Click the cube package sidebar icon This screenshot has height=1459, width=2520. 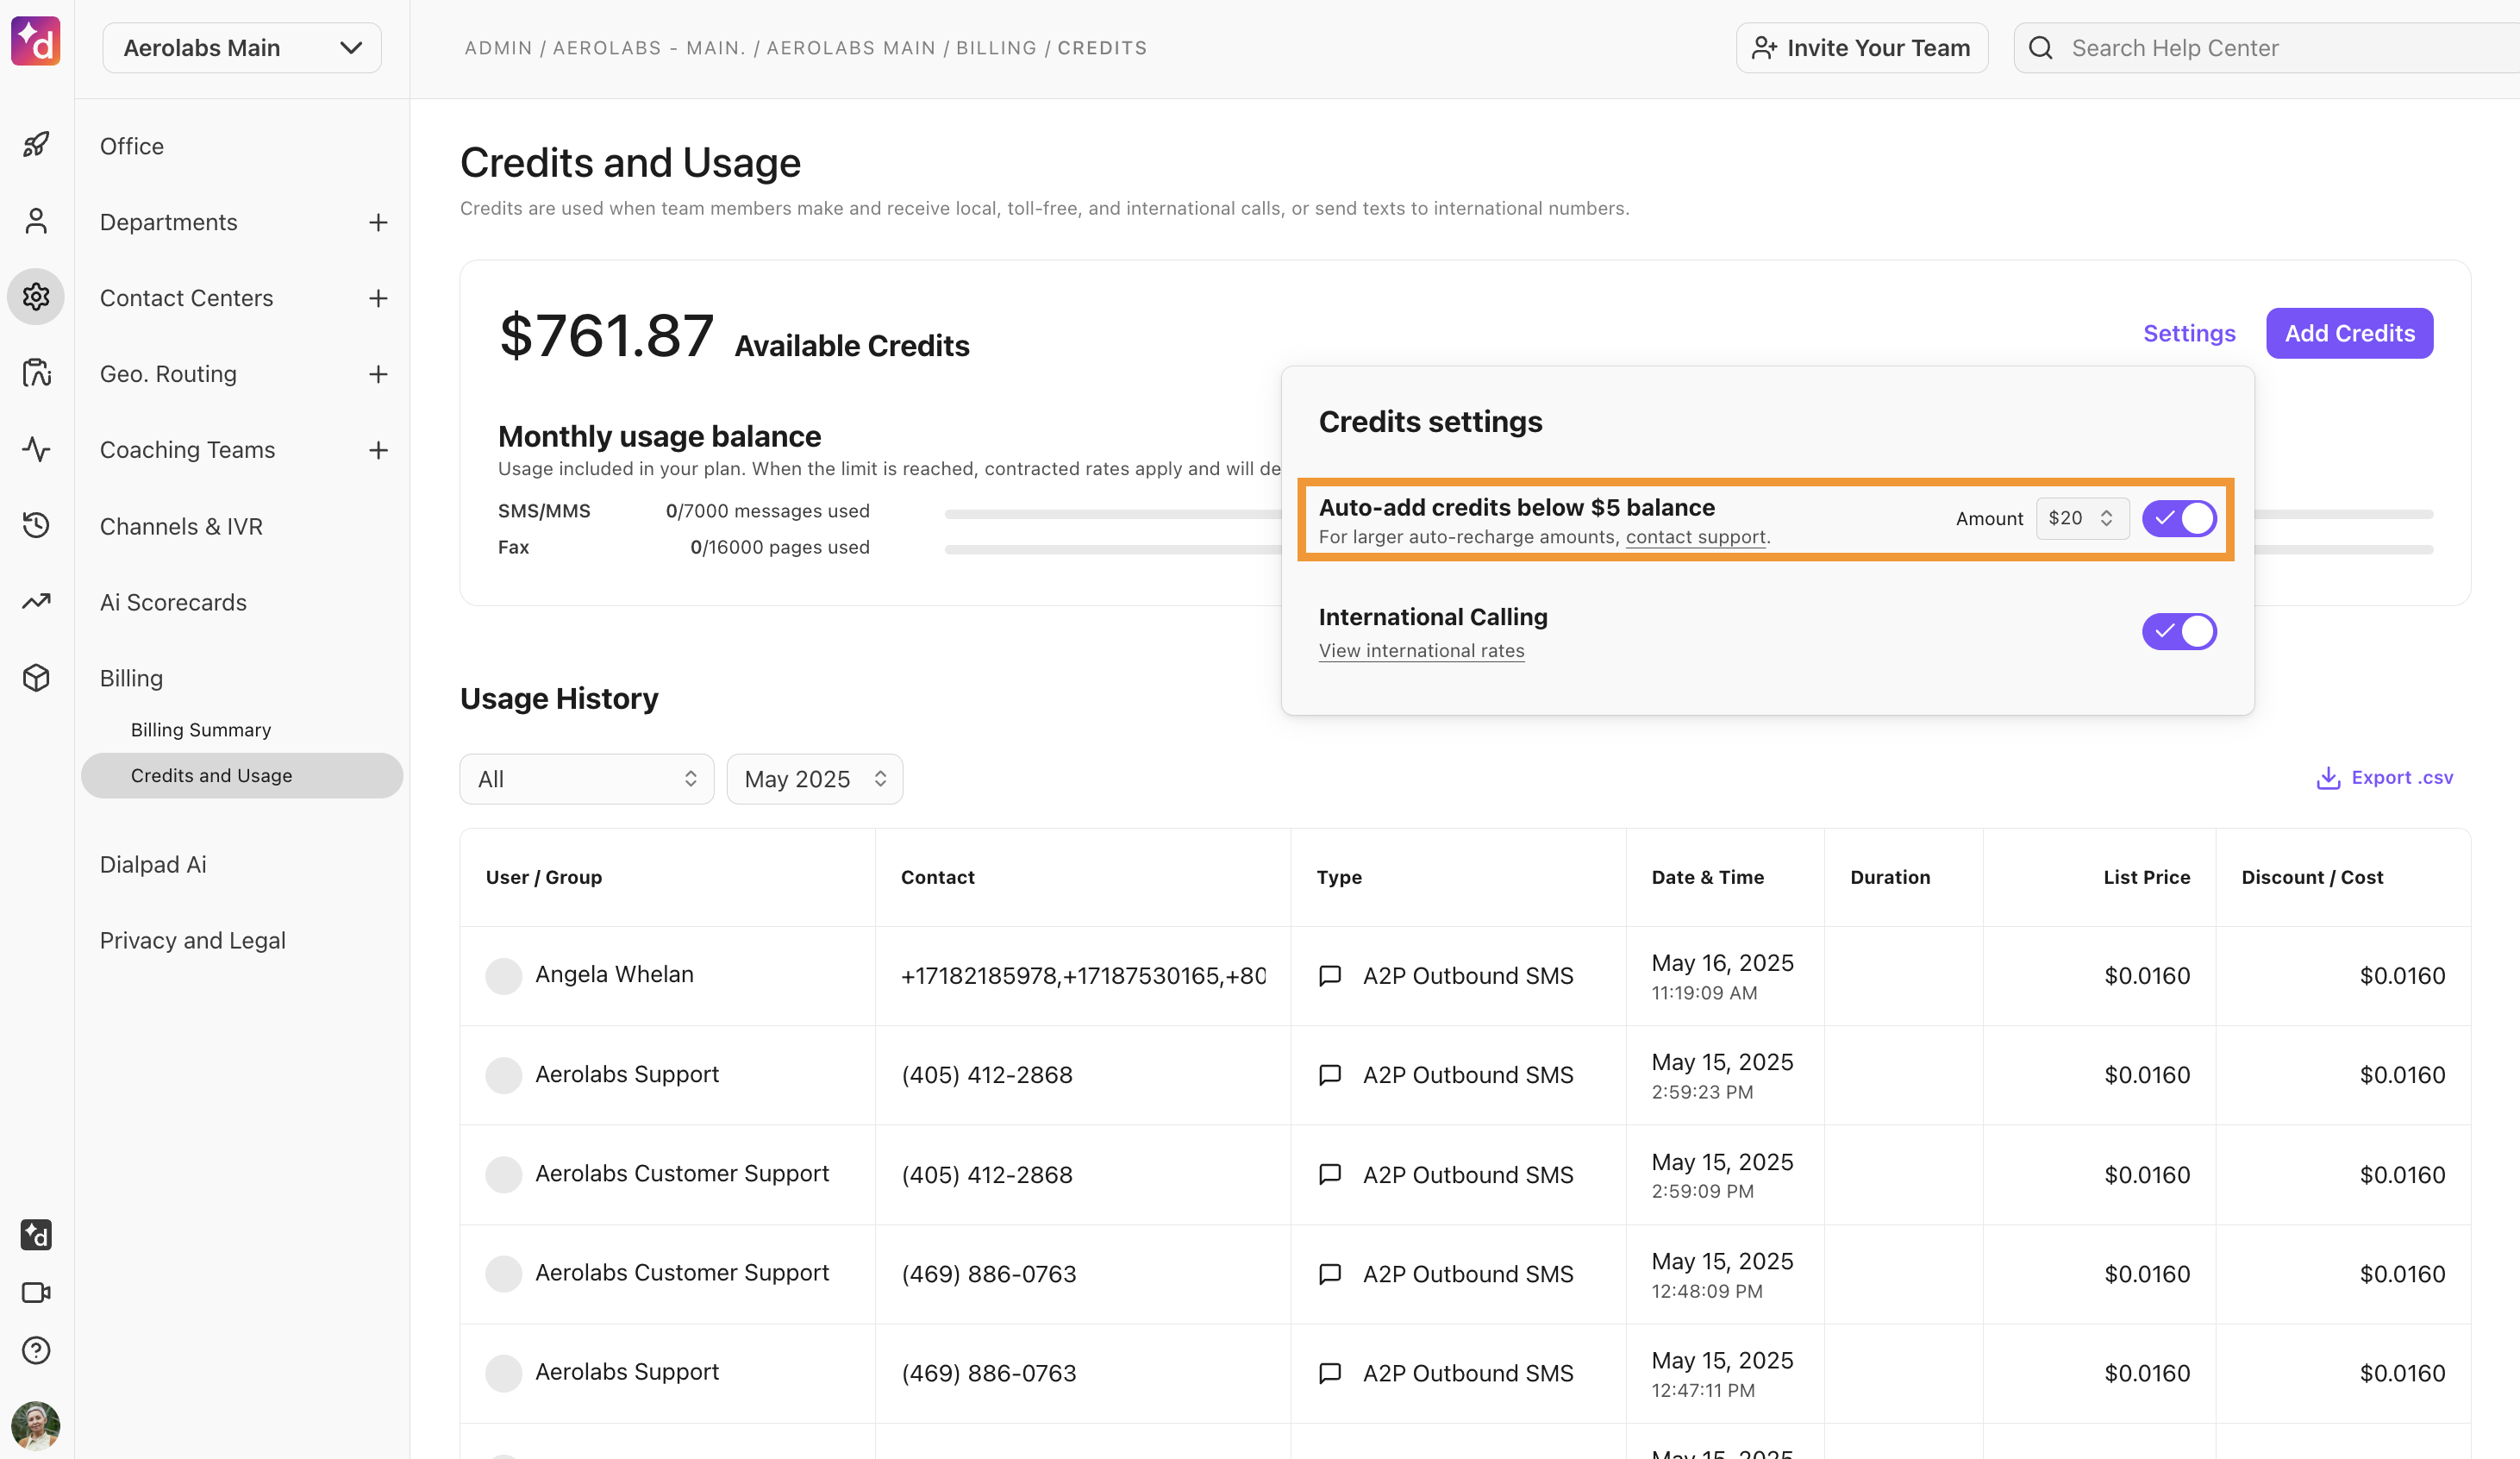coord(36,678)
